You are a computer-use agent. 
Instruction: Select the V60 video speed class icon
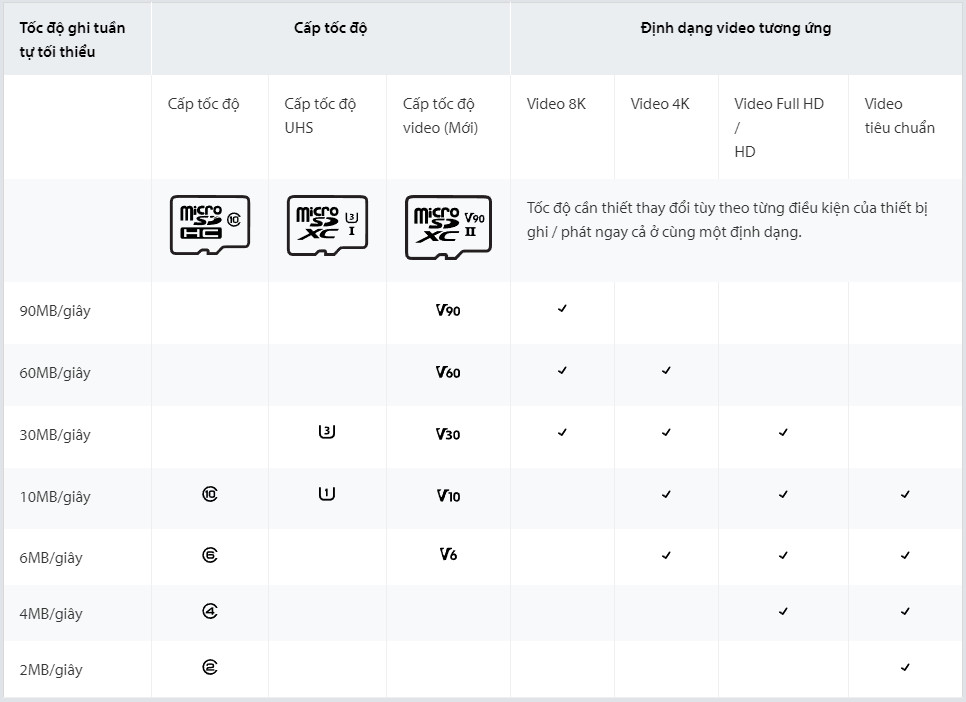[448, 373]
